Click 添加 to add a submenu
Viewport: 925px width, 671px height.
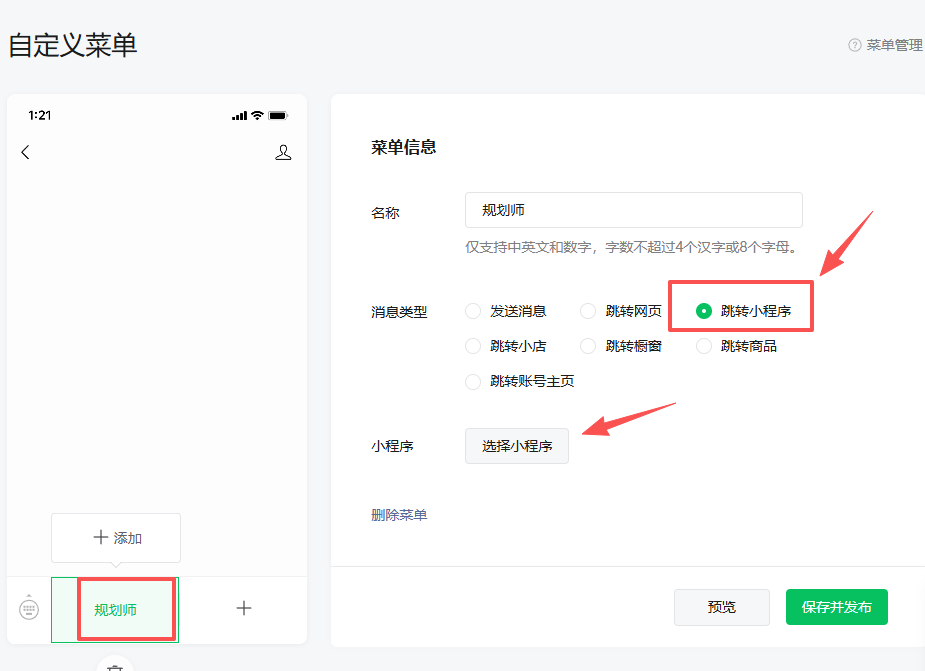116,538
